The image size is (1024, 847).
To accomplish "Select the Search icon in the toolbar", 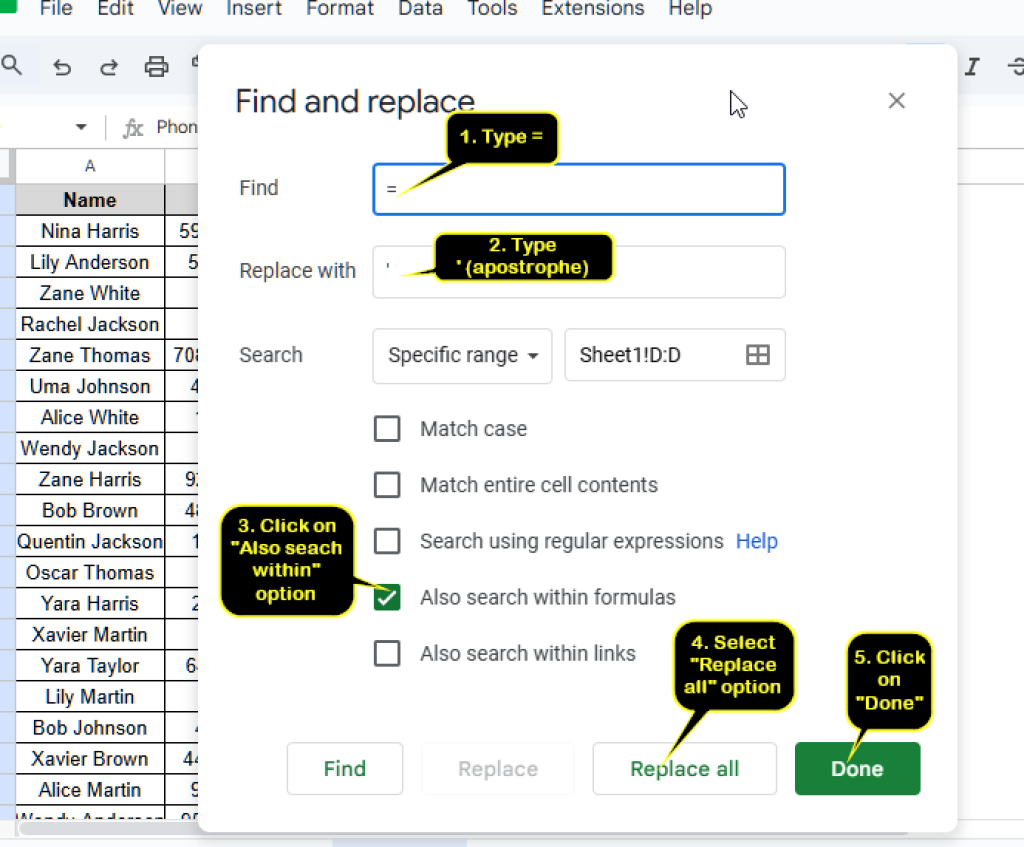I will coord(10,64).
